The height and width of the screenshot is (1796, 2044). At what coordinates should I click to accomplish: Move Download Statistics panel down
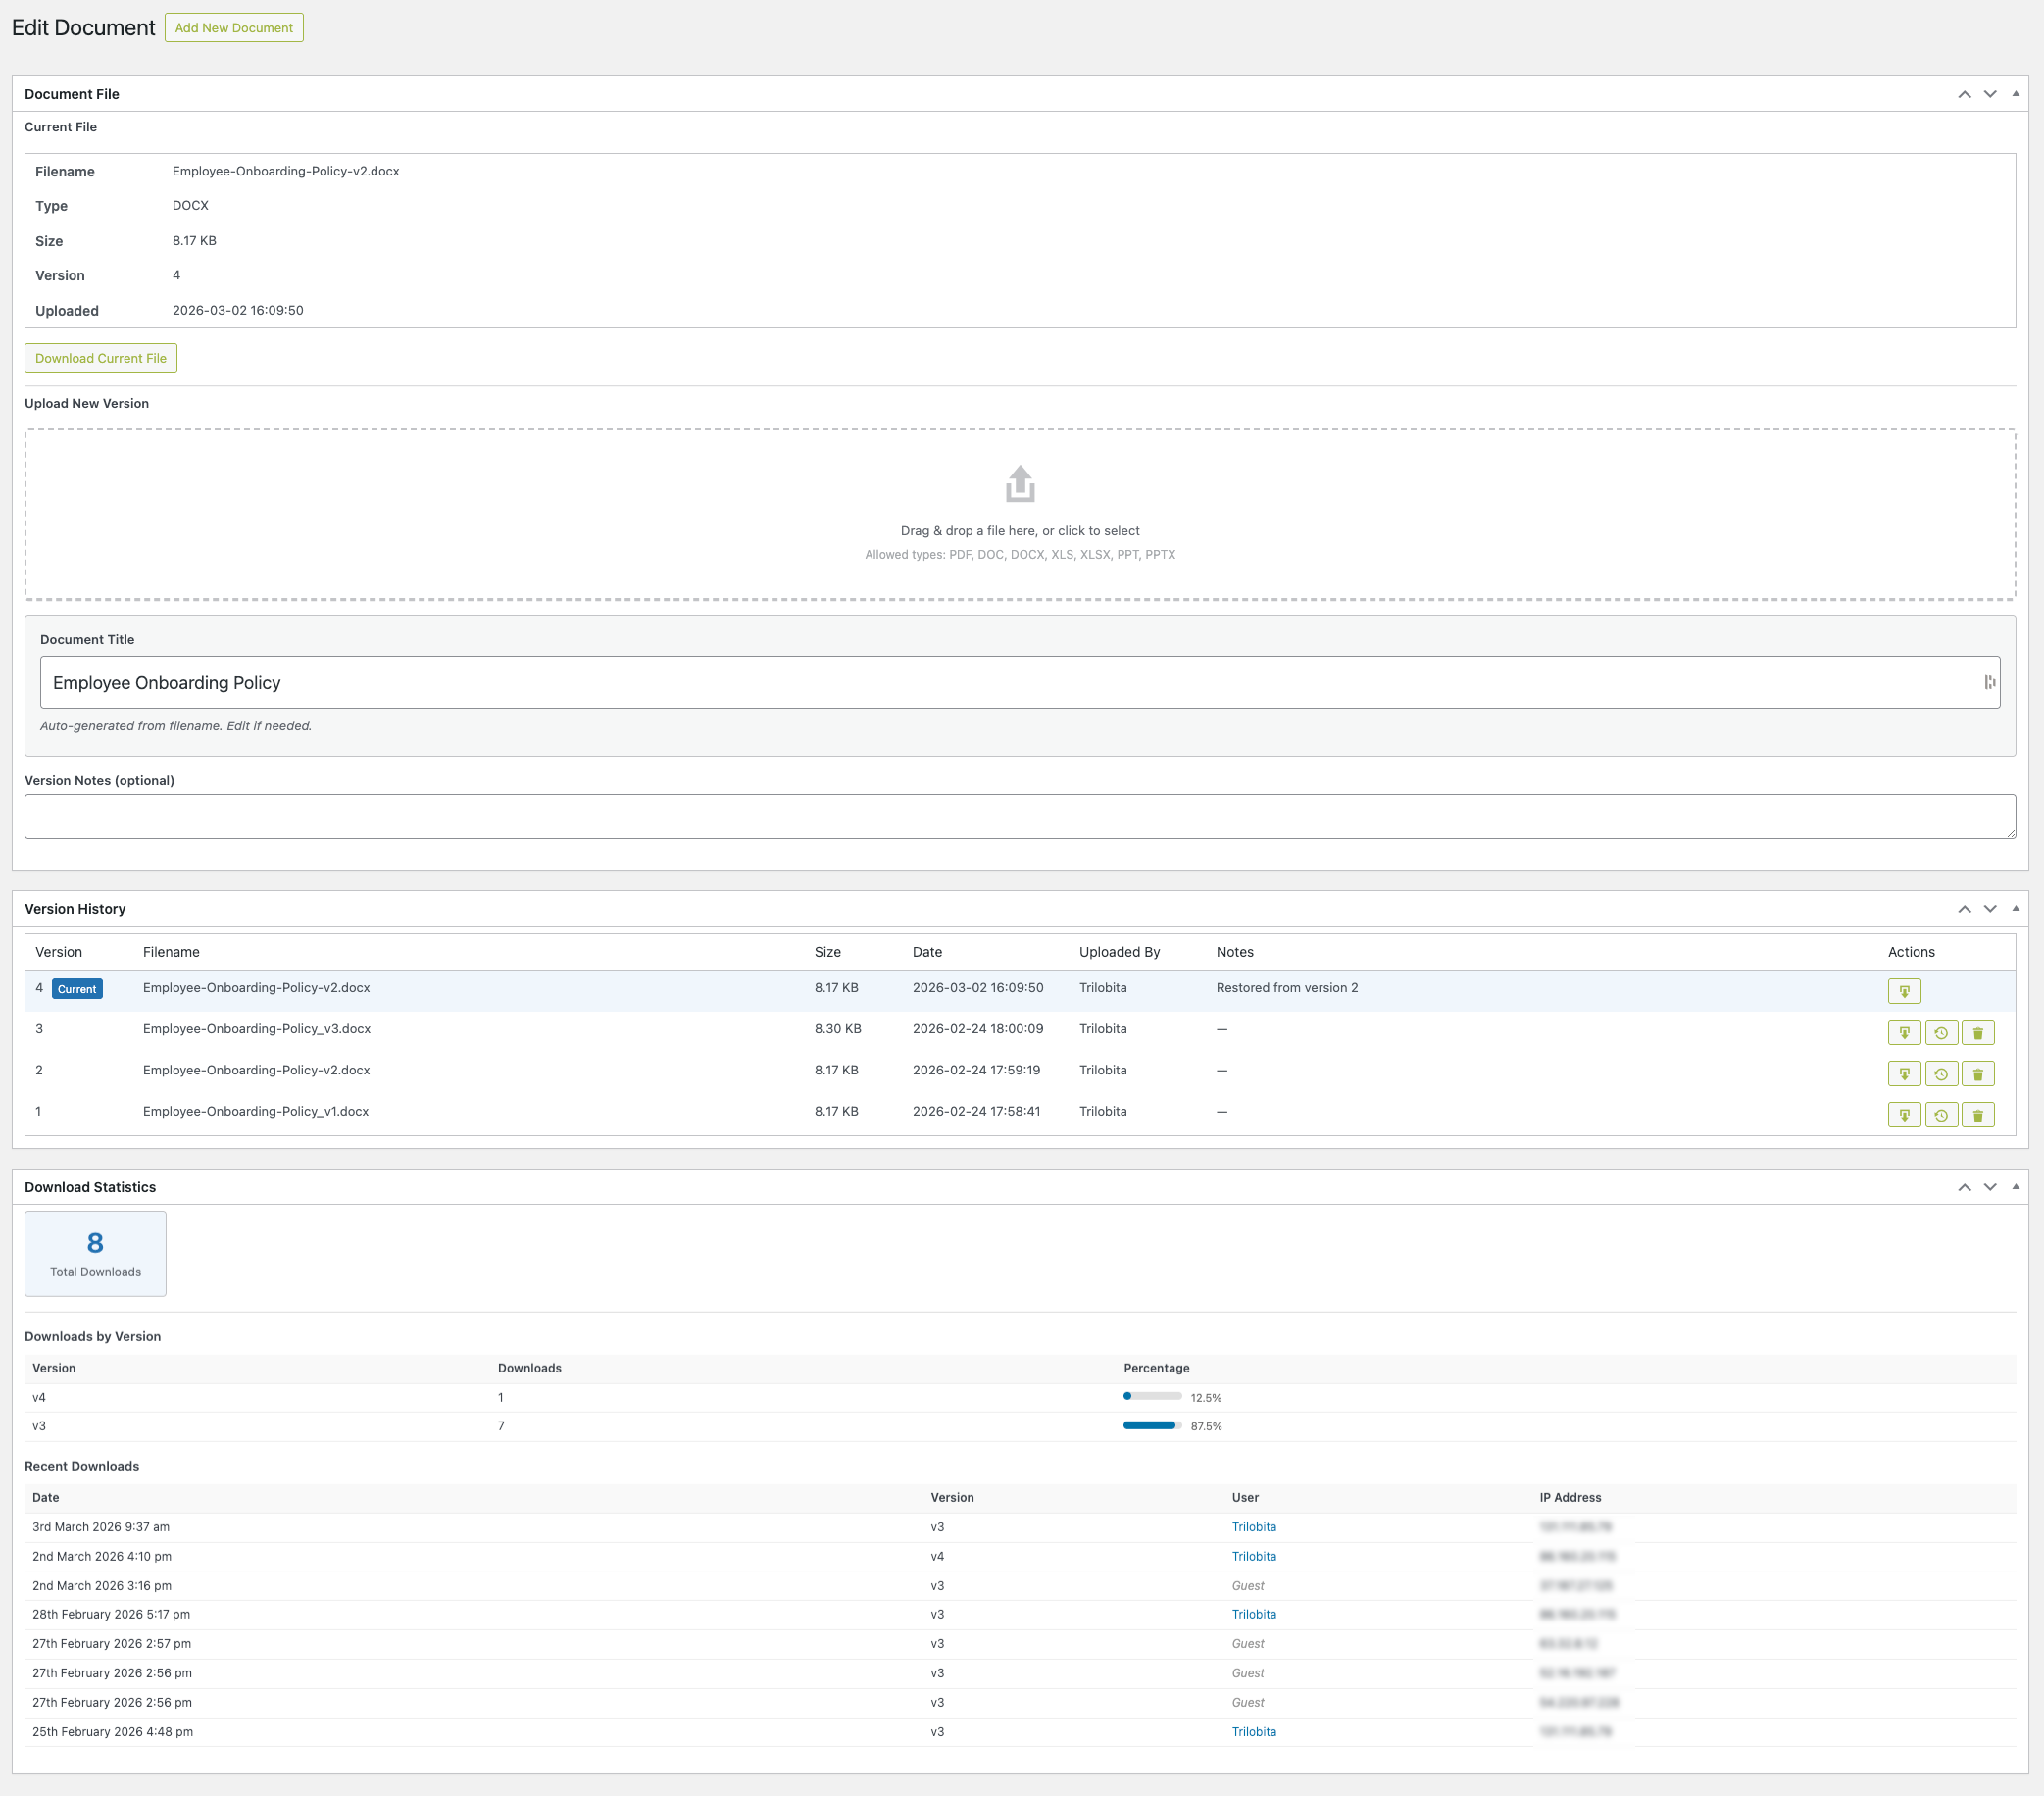point(1989,1187)
